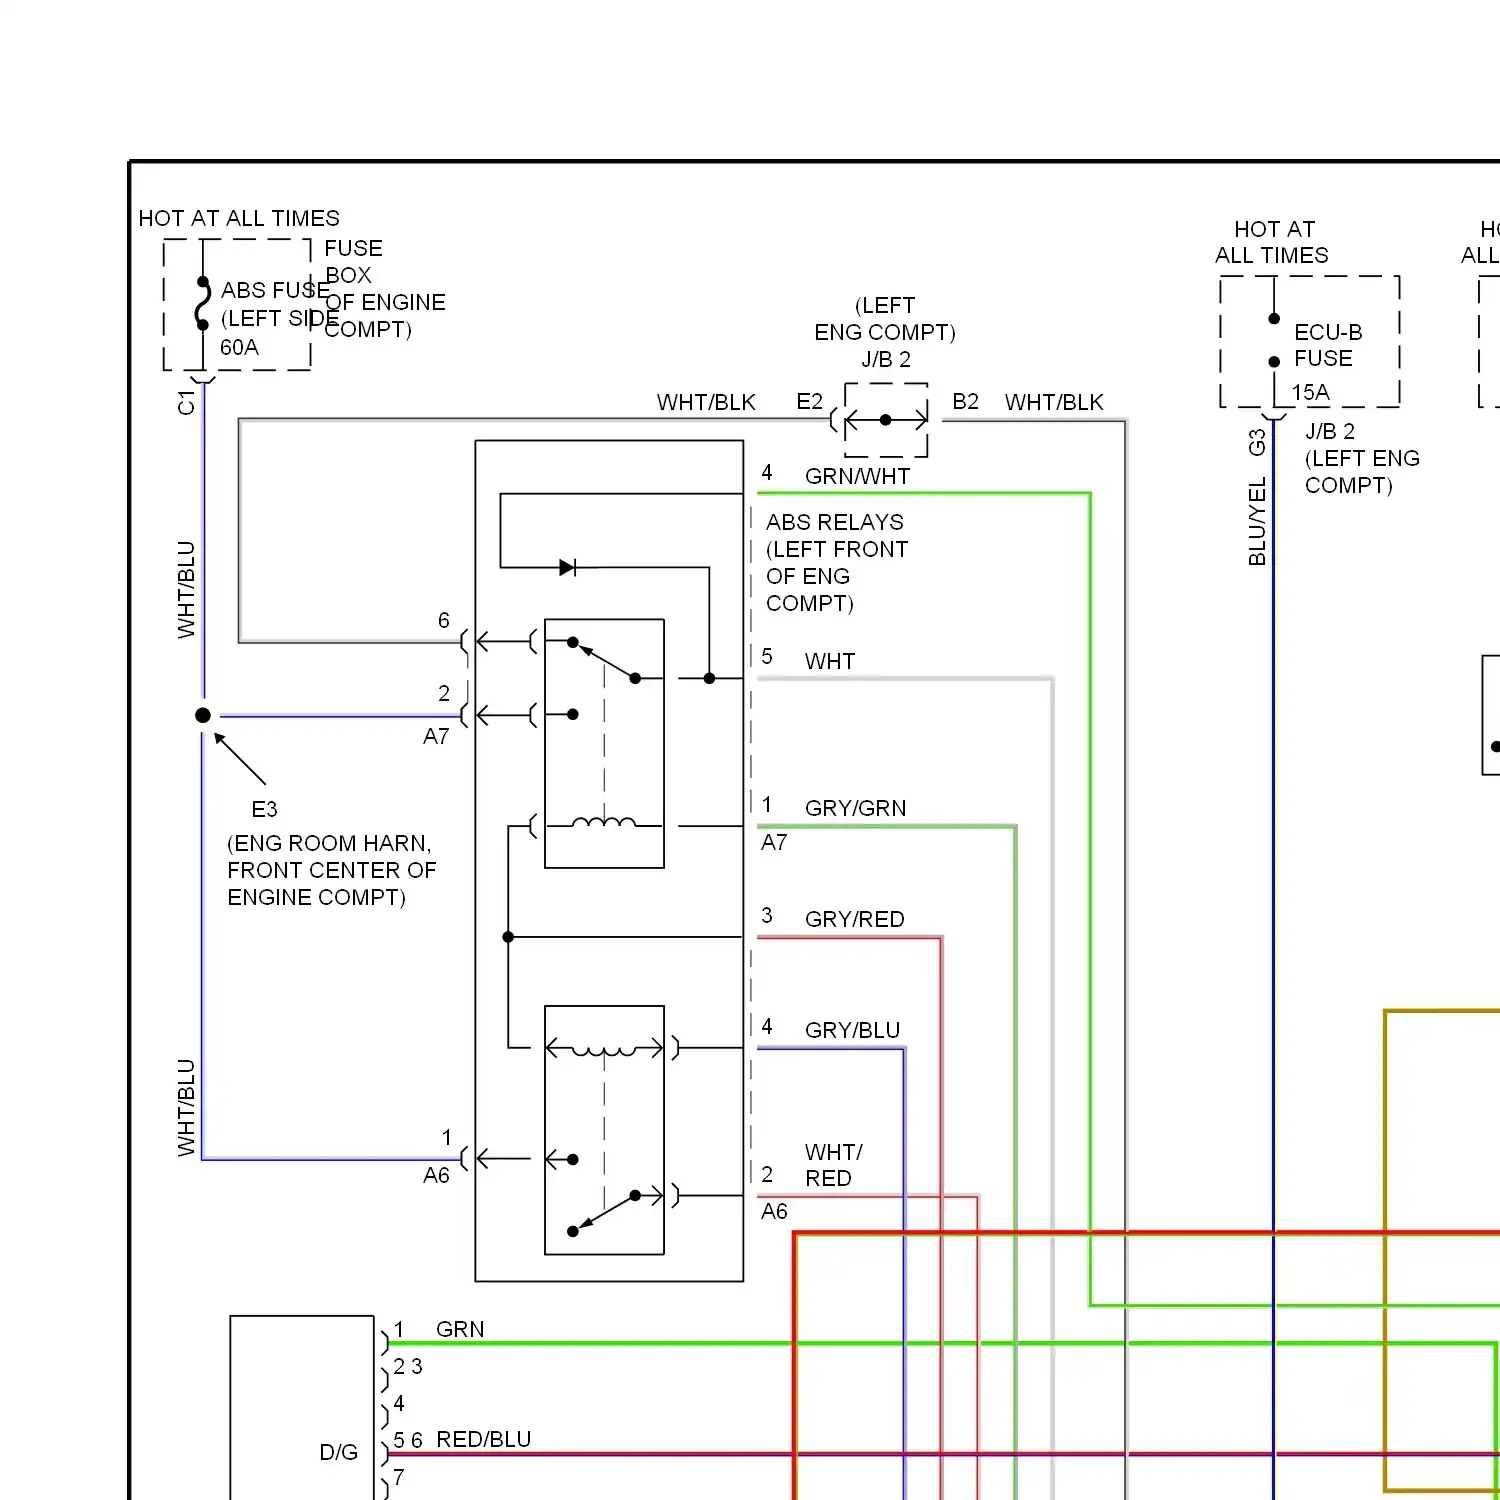Click the J/B 2 junction connector symbol
The image size is (1500, 1500).
[x=886, y=420]
